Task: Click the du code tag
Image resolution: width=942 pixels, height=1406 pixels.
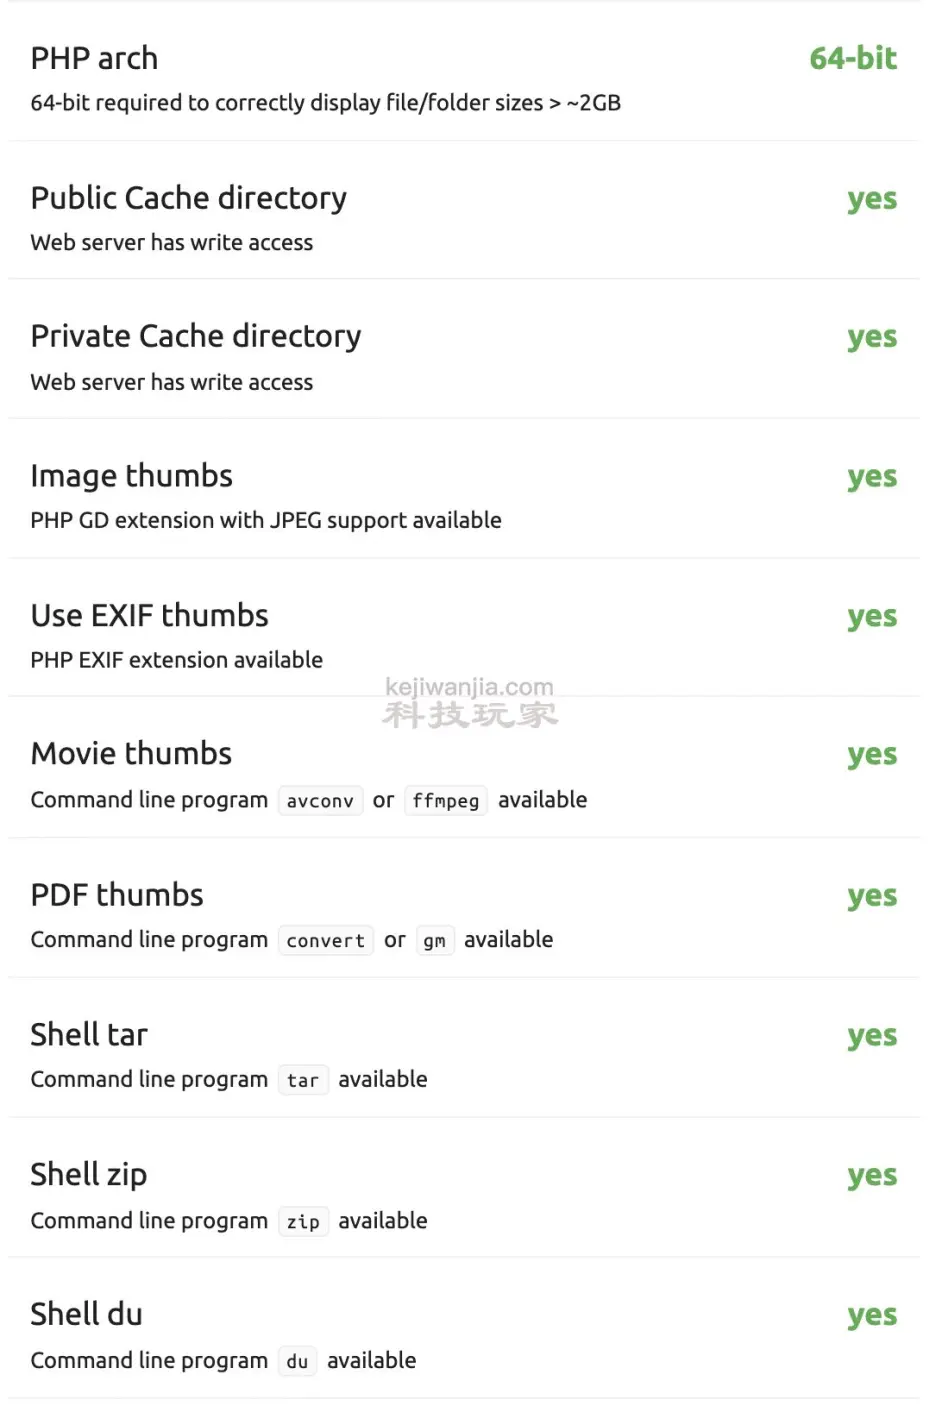Action: click(x=297, y=1362)
